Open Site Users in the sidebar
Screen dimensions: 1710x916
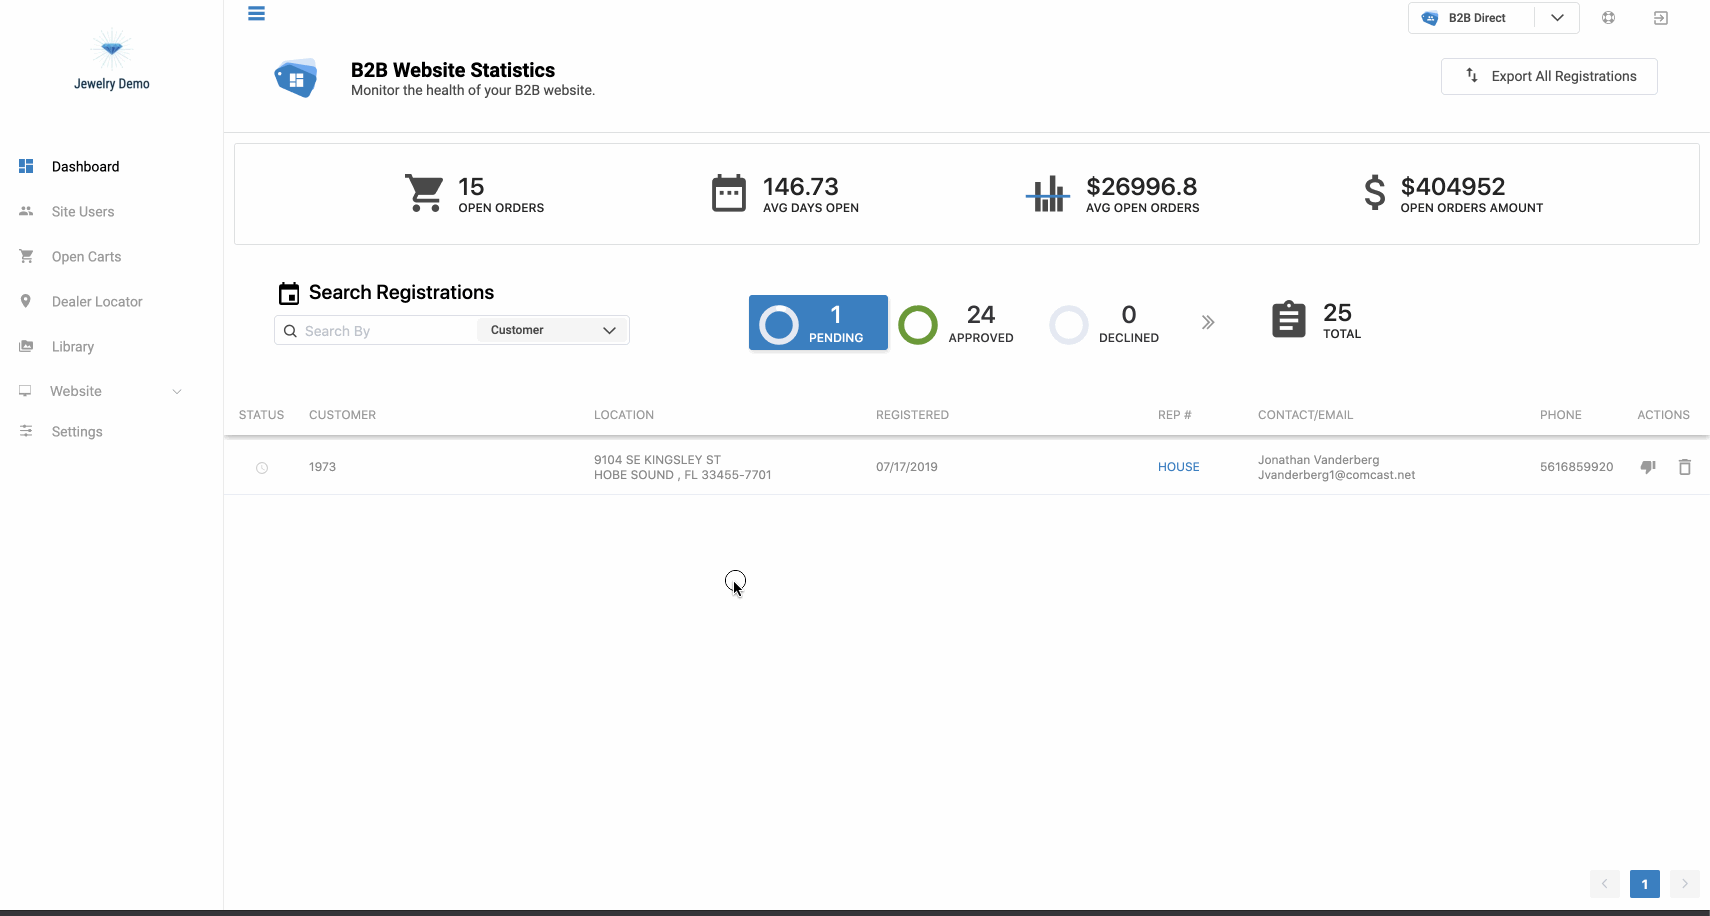click(83, 212)
